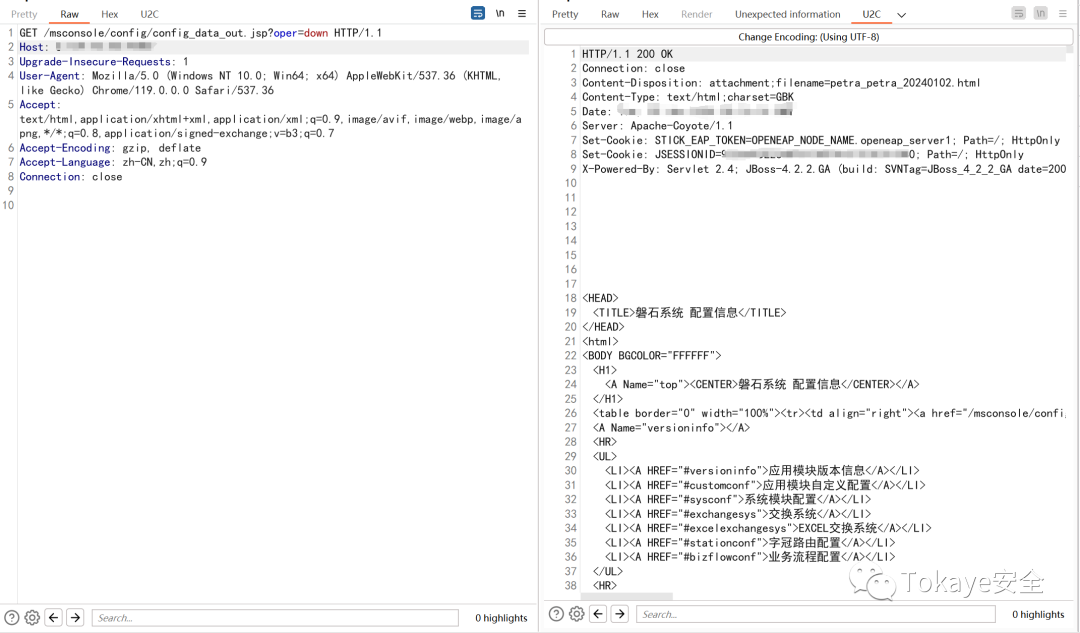Click the Accept-Language header line

tap(113, 163)
